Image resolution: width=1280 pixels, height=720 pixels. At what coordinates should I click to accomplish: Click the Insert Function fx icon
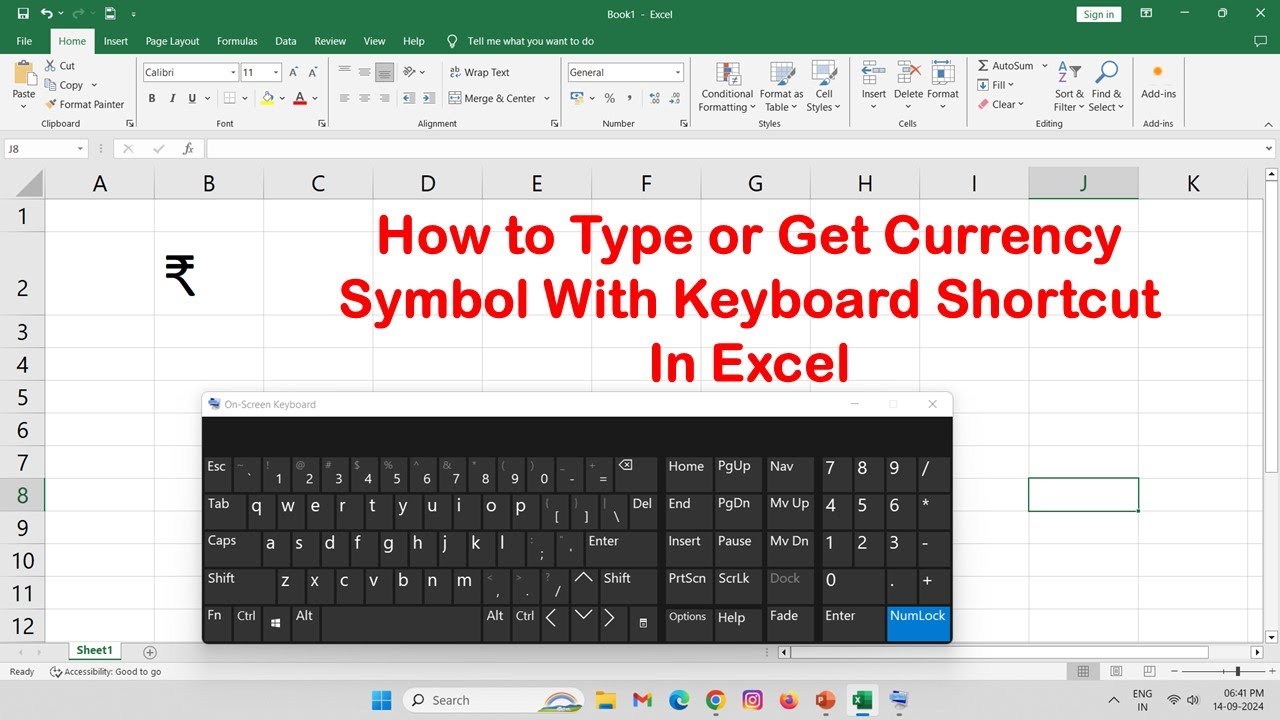(188, 148)
